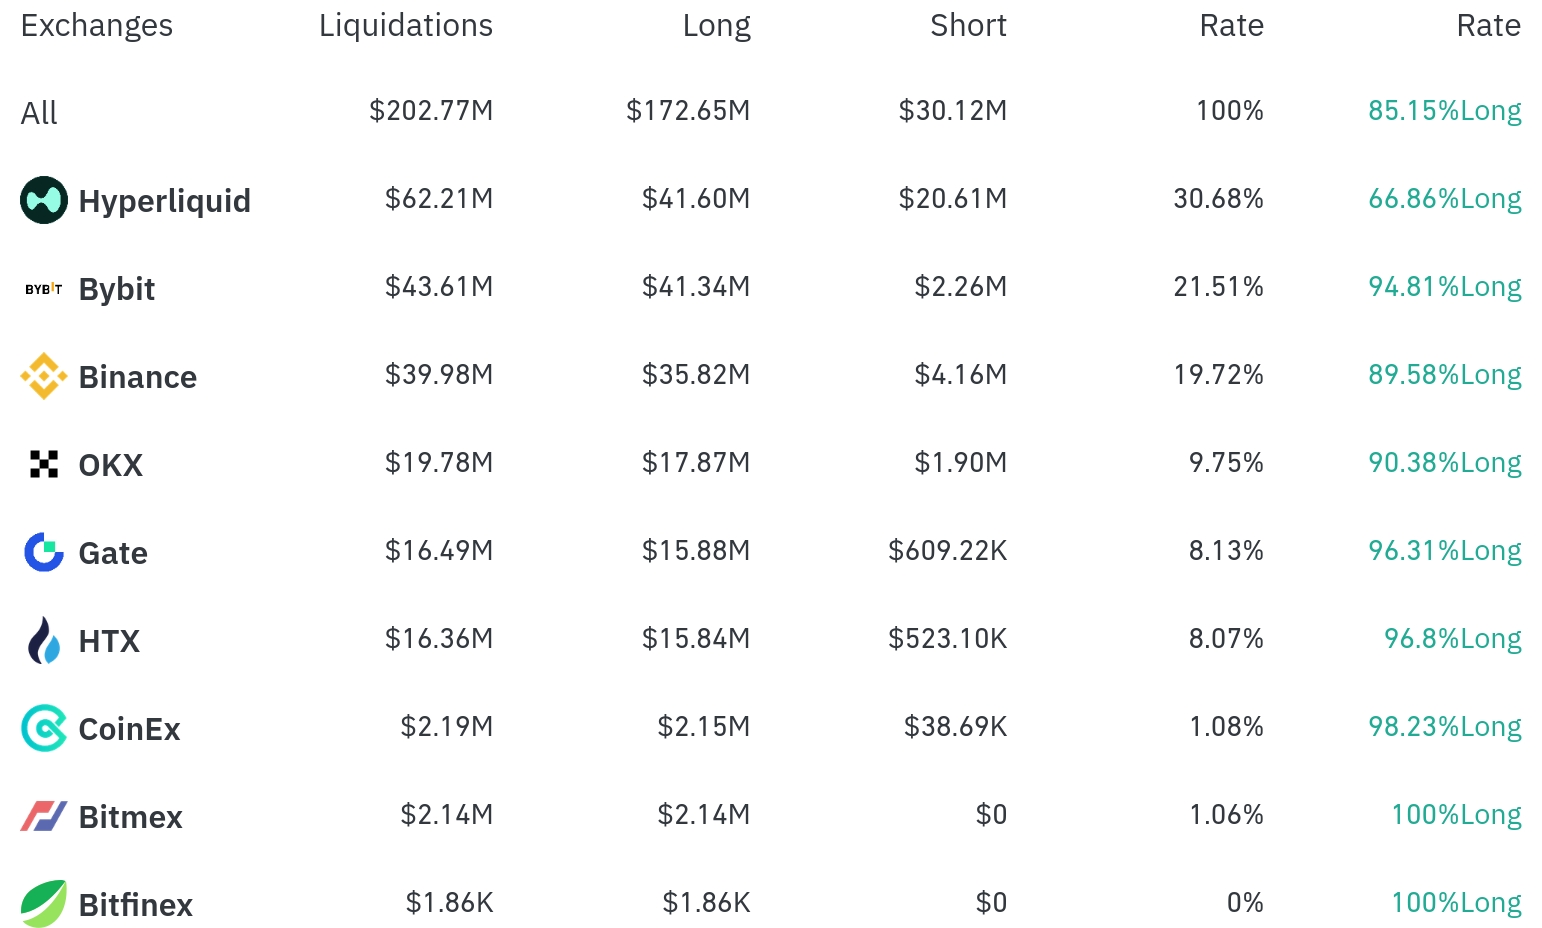Click the Exchanges column header
Viewport: 1542px width, 928px height.
pos(97,26)
